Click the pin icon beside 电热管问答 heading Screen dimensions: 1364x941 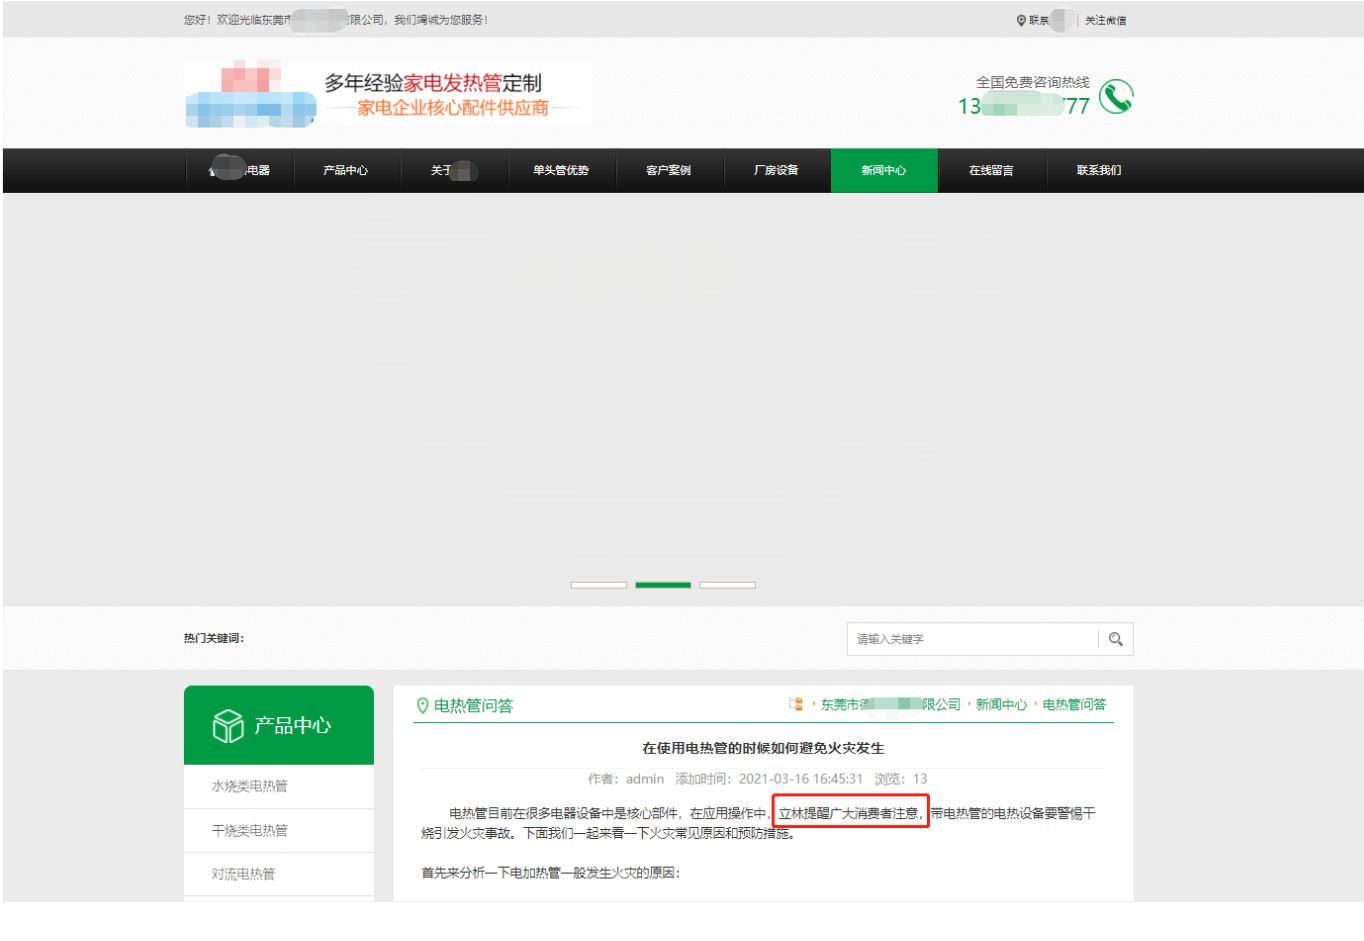[x=422, y=705]
